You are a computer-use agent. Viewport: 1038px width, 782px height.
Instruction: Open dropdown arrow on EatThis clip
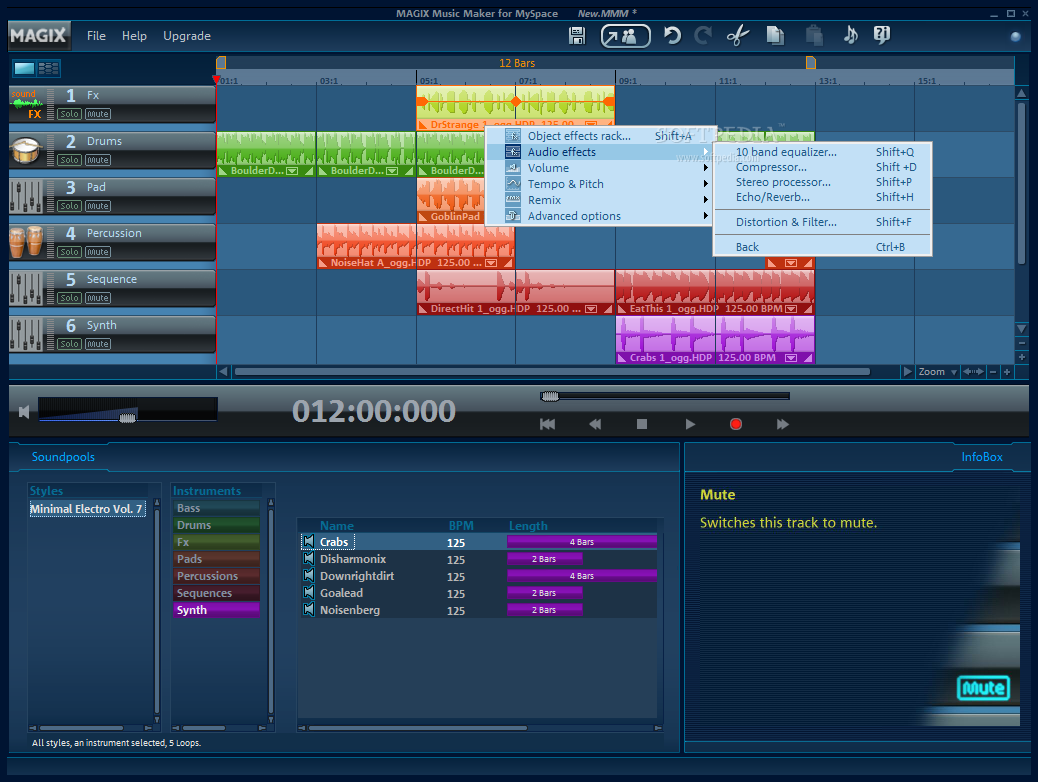coord(790,309)
